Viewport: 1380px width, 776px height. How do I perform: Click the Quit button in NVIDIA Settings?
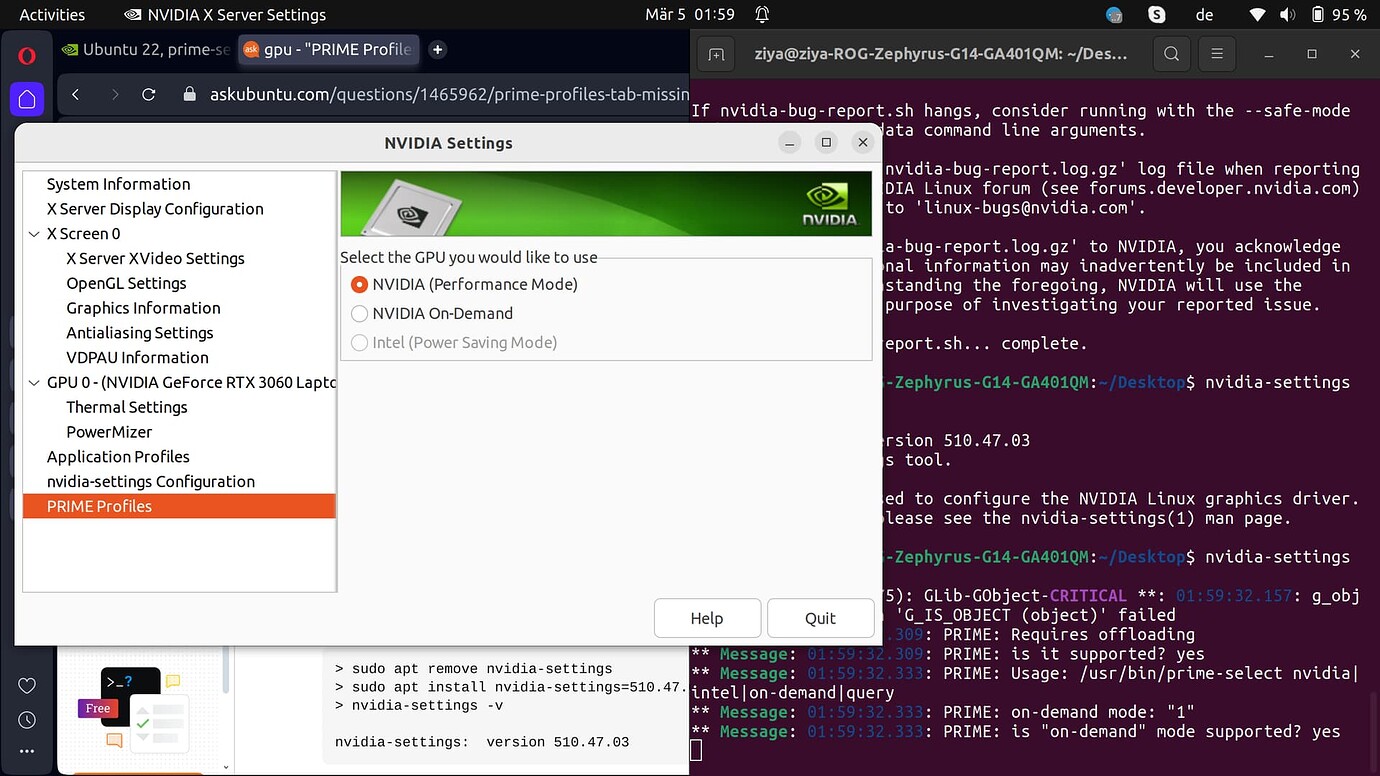[x=820, y=618]
